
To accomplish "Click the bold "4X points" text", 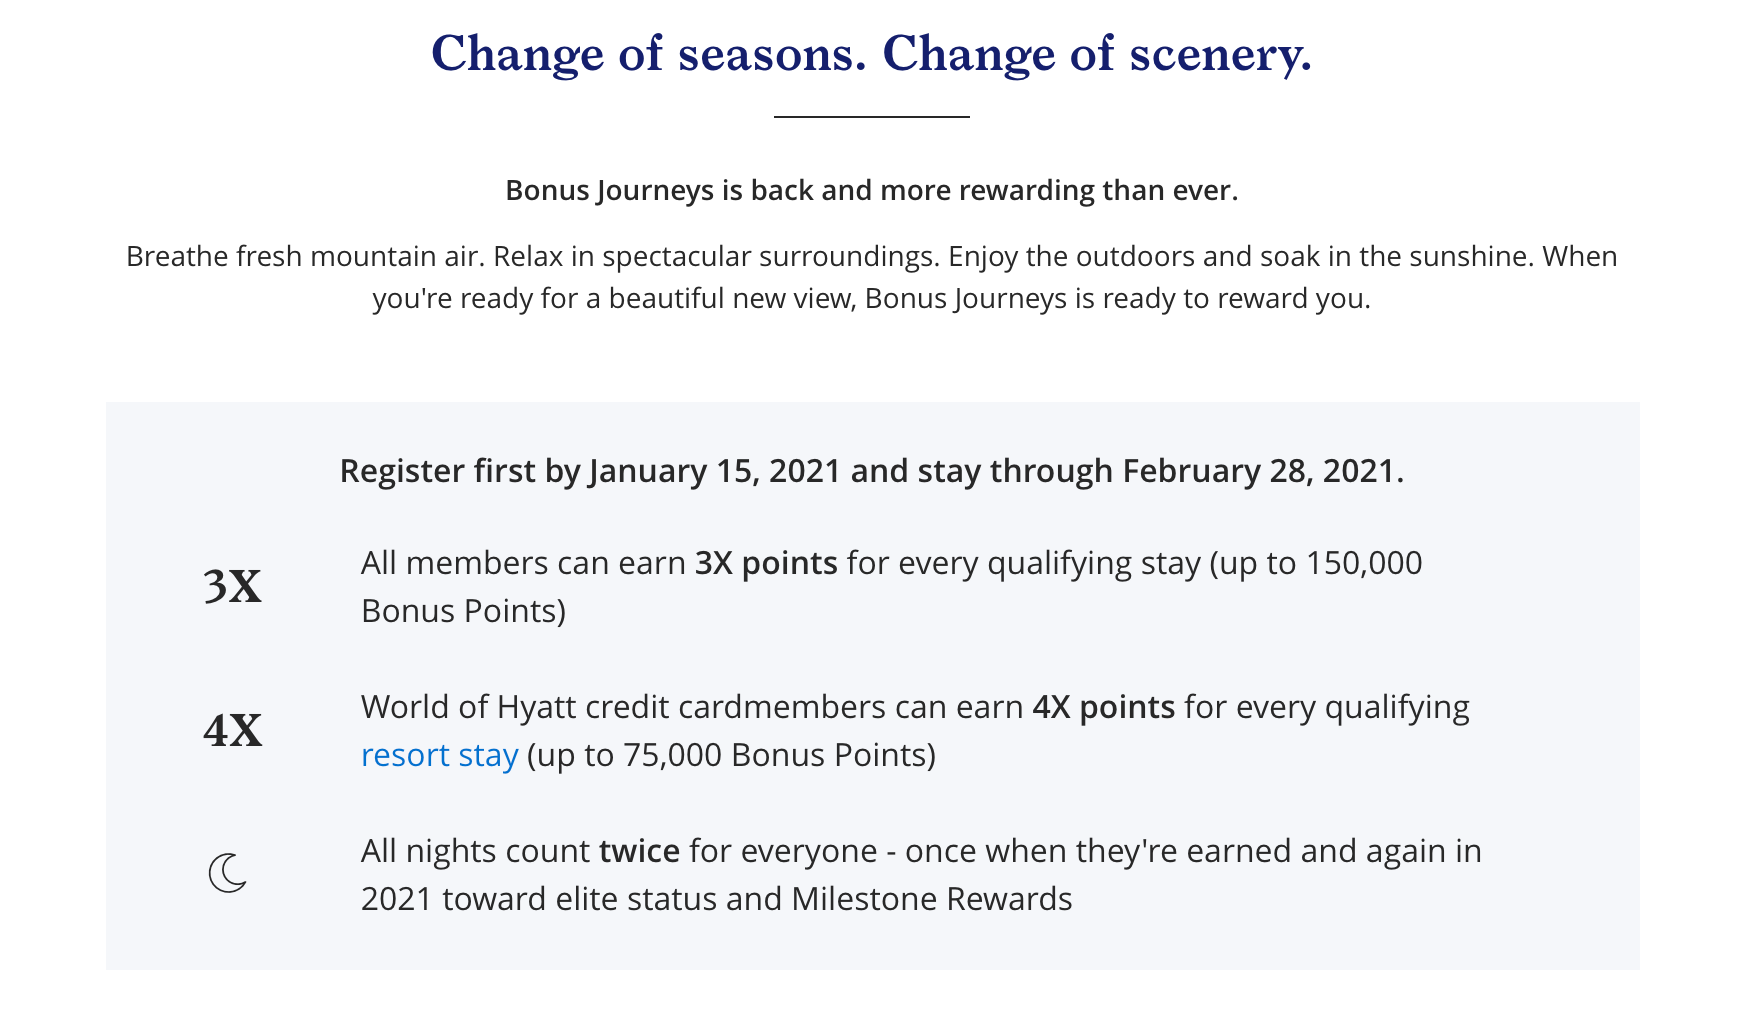I will [x=1103, y=707].
